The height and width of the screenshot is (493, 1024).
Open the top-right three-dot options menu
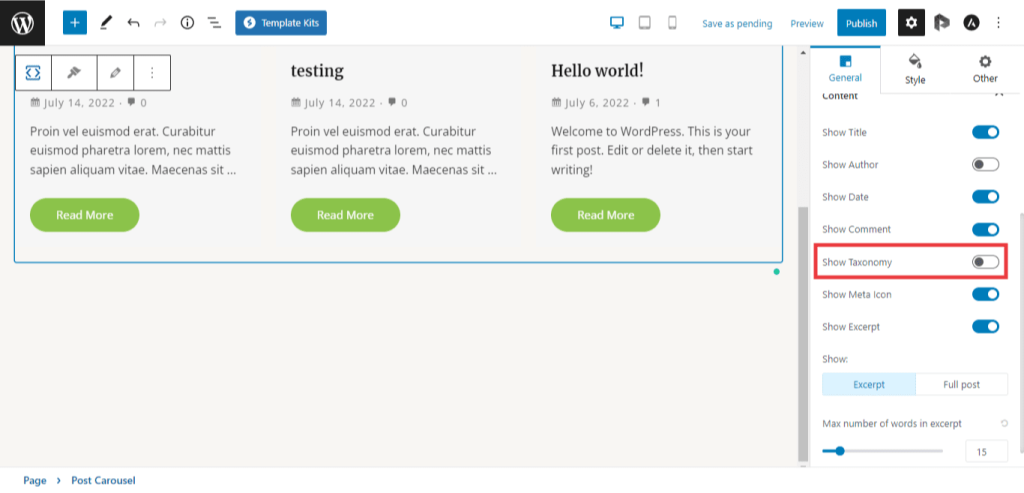pos(998,22)
